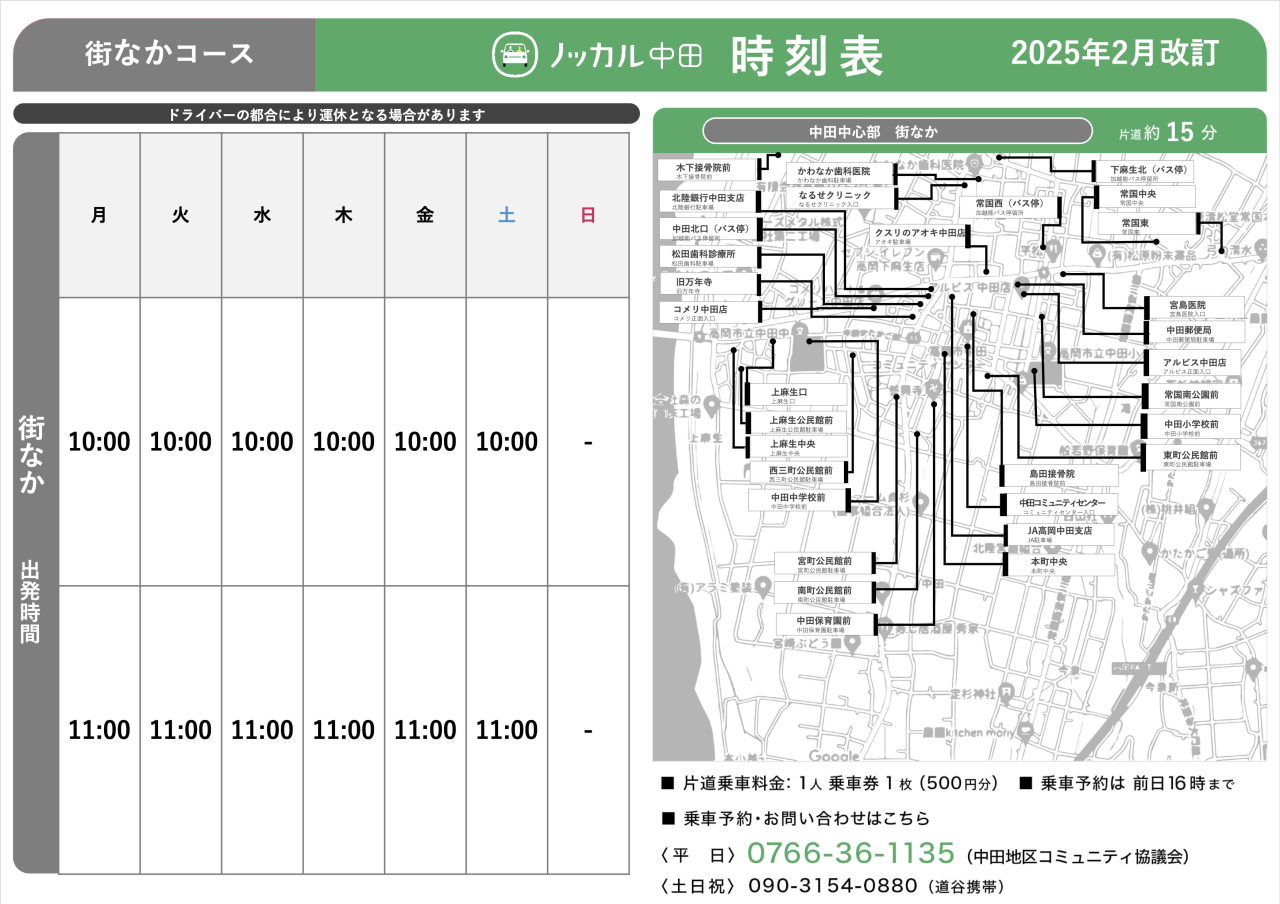Select the 中田中心部 街なか map title pill

[x=897, y=131]
